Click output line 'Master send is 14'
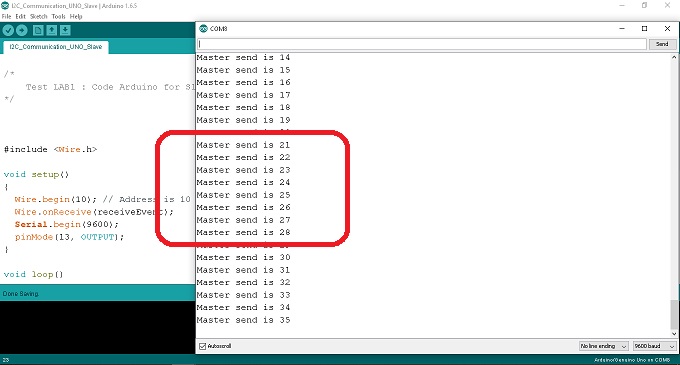Viewport: 680px width, 365px height. pyautogui.click(x=243, y=57)
